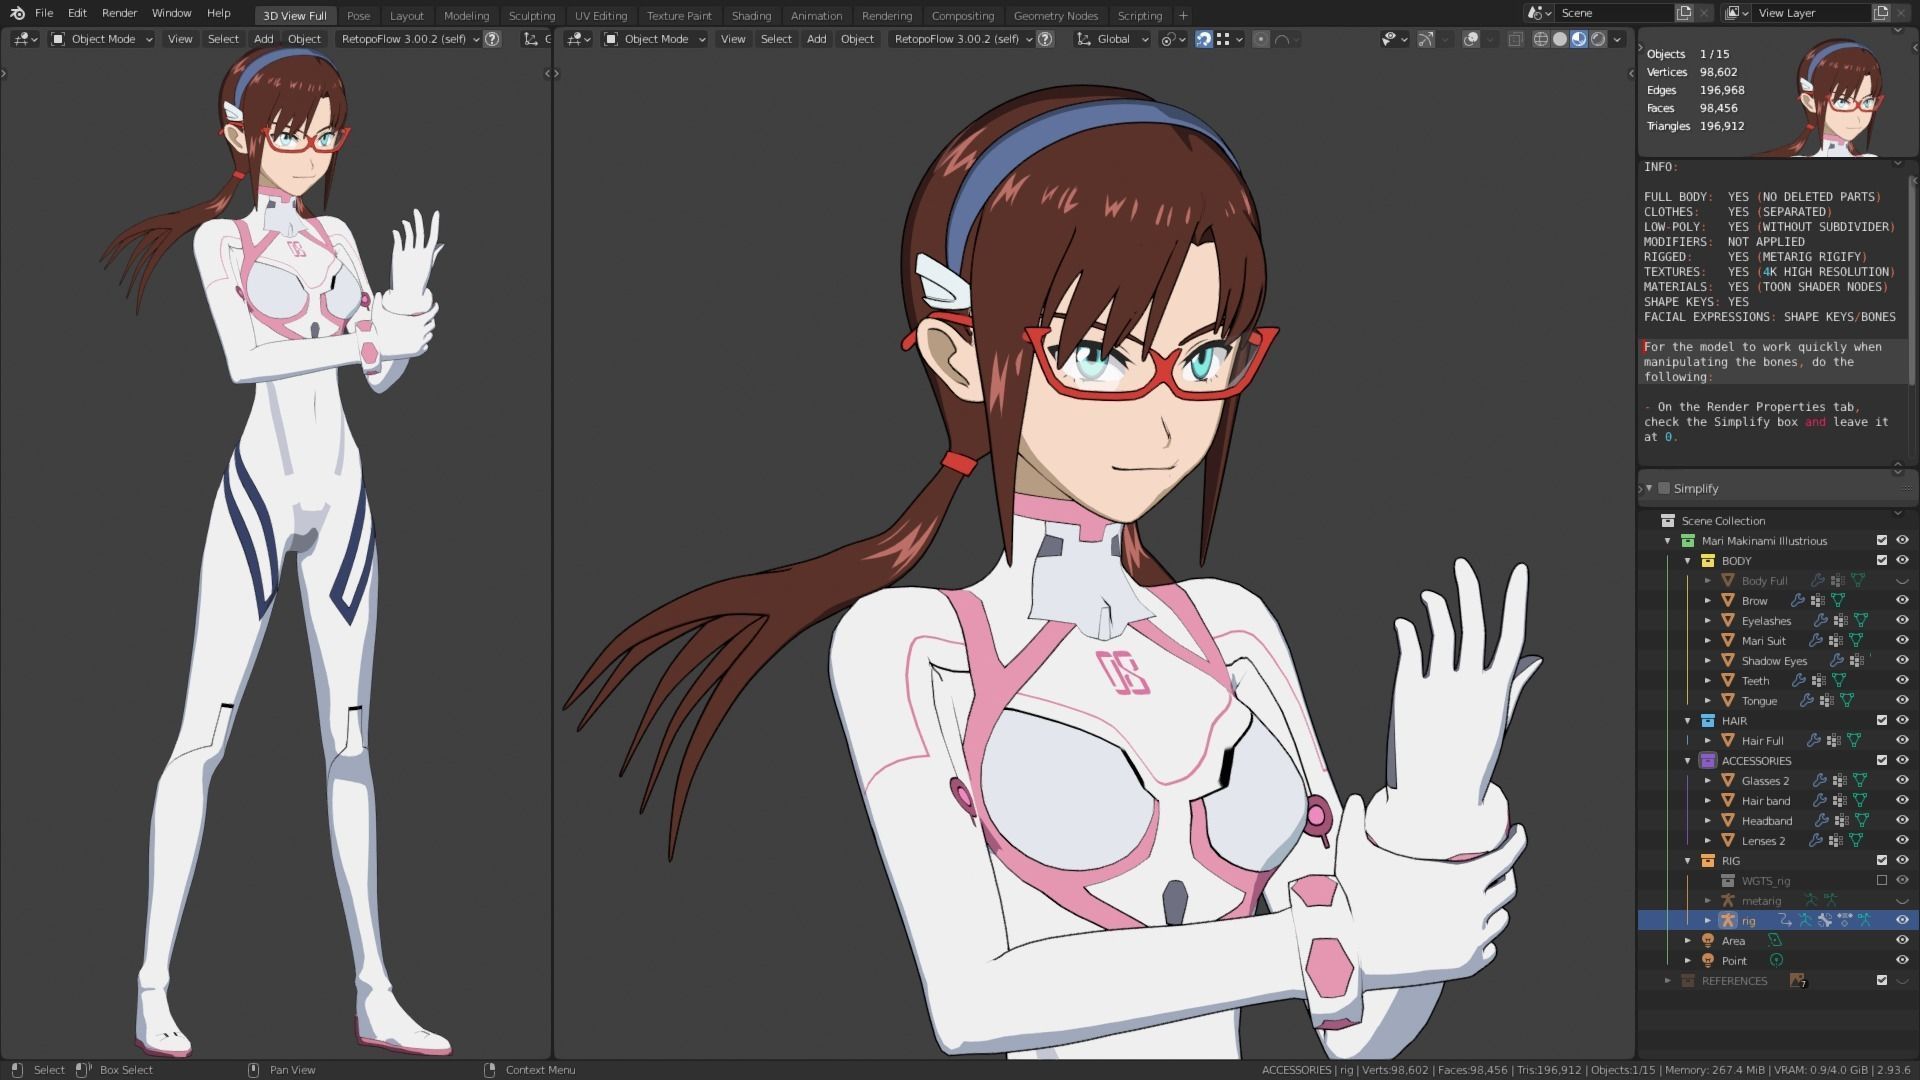Open the shading options dropdown arrow

coord(1618,39)
